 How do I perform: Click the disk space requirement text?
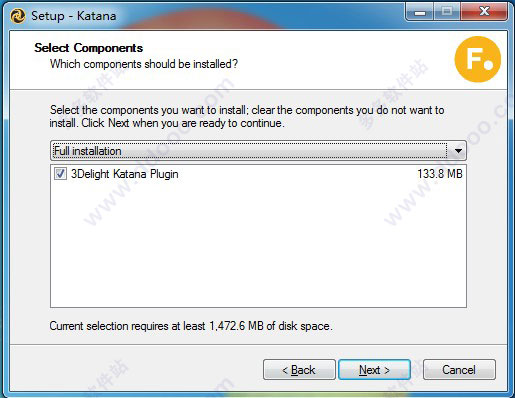191,326
